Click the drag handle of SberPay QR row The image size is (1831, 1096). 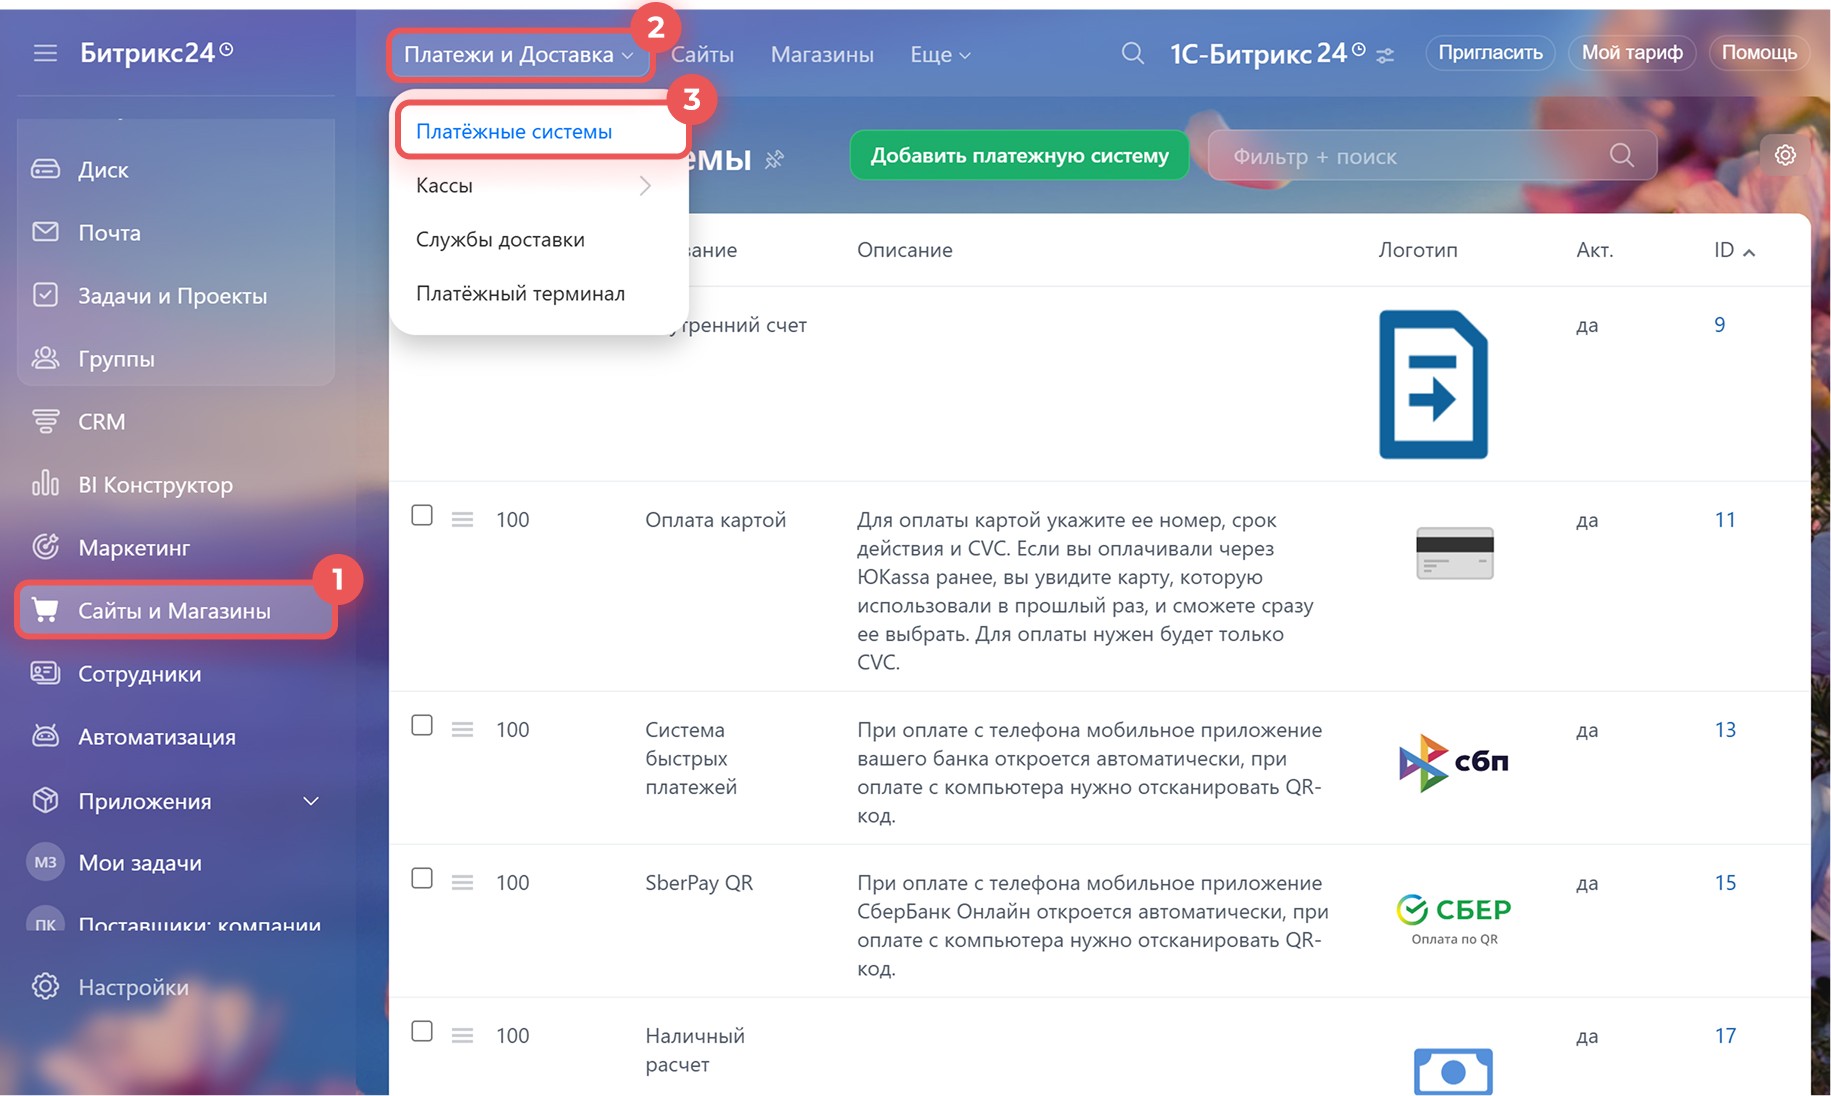tap(462, 882)
